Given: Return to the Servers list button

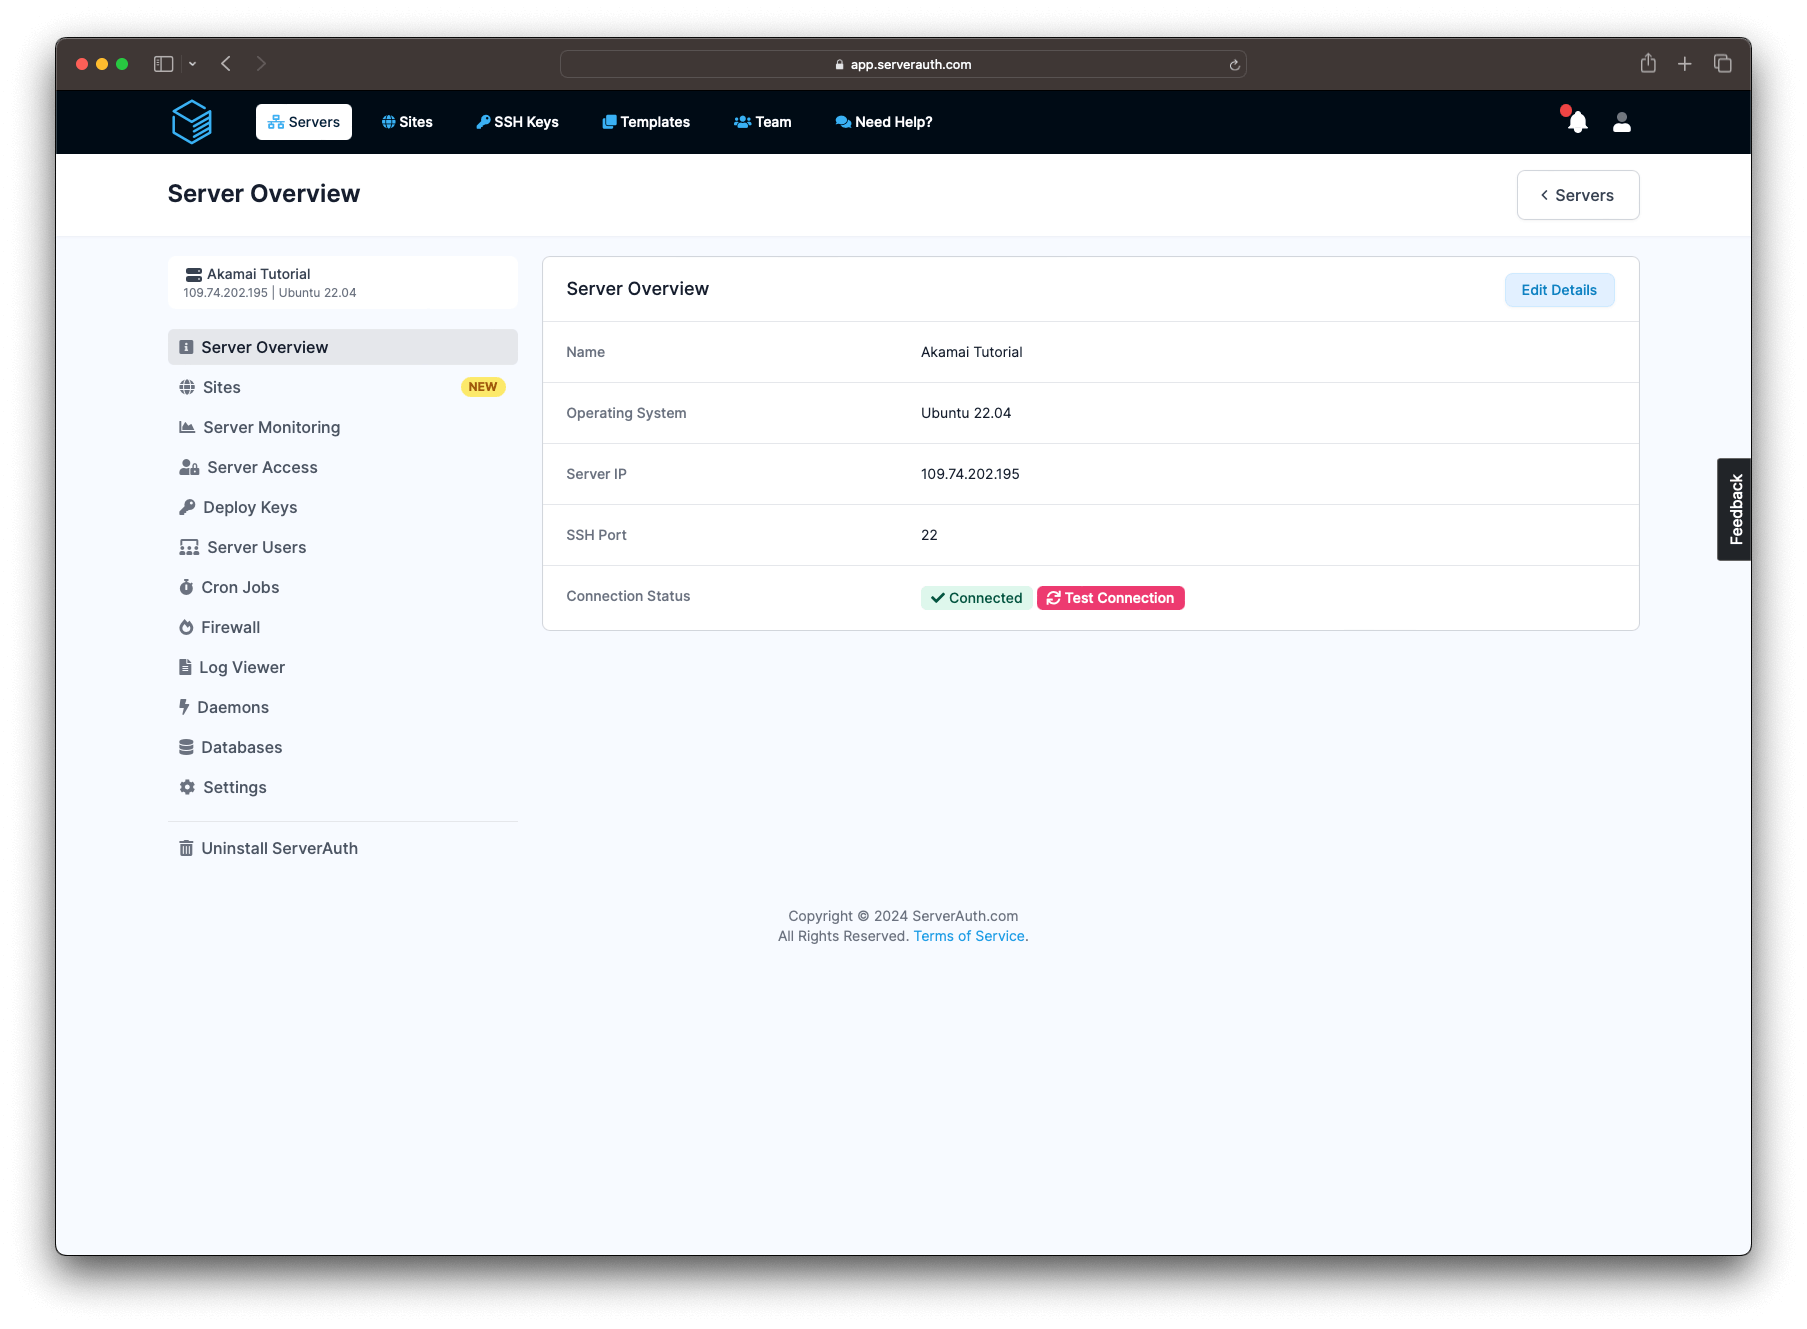Looking at the screenshot, I should 1578,195.
